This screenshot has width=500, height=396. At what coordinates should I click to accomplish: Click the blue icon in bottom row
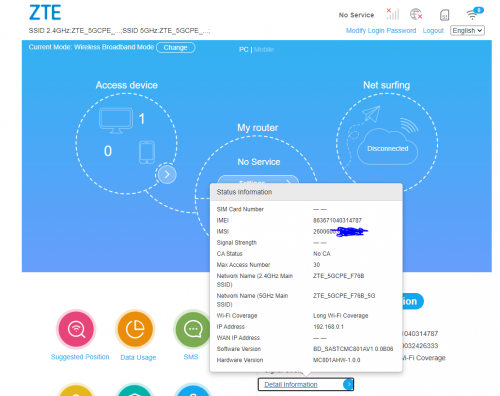193,389
